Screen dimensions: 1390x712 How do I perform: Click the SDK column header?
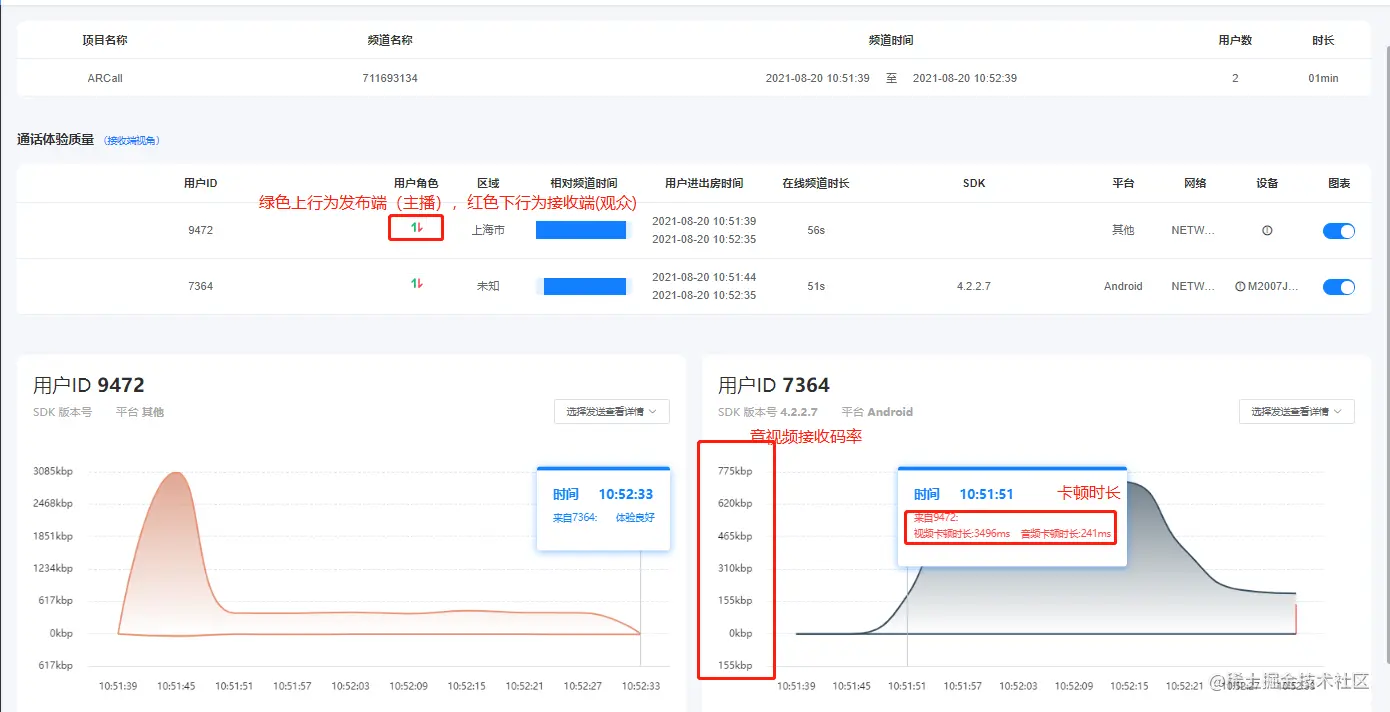(974, 183)
